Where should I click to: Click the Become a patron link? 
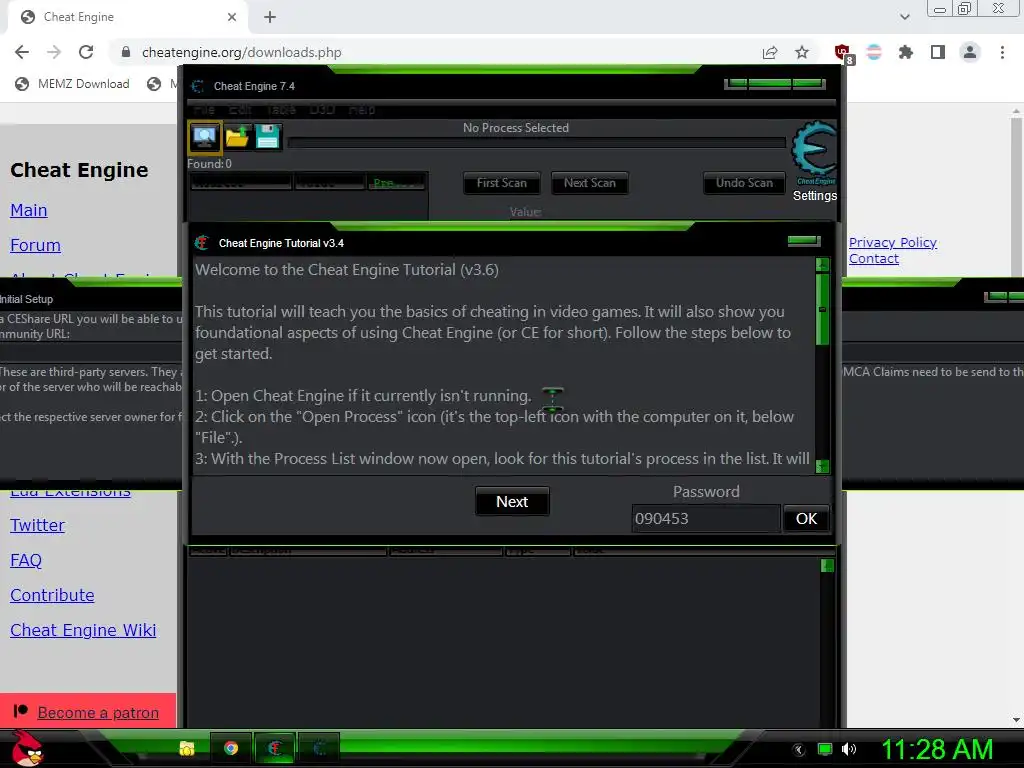click(x=98, y=712)
